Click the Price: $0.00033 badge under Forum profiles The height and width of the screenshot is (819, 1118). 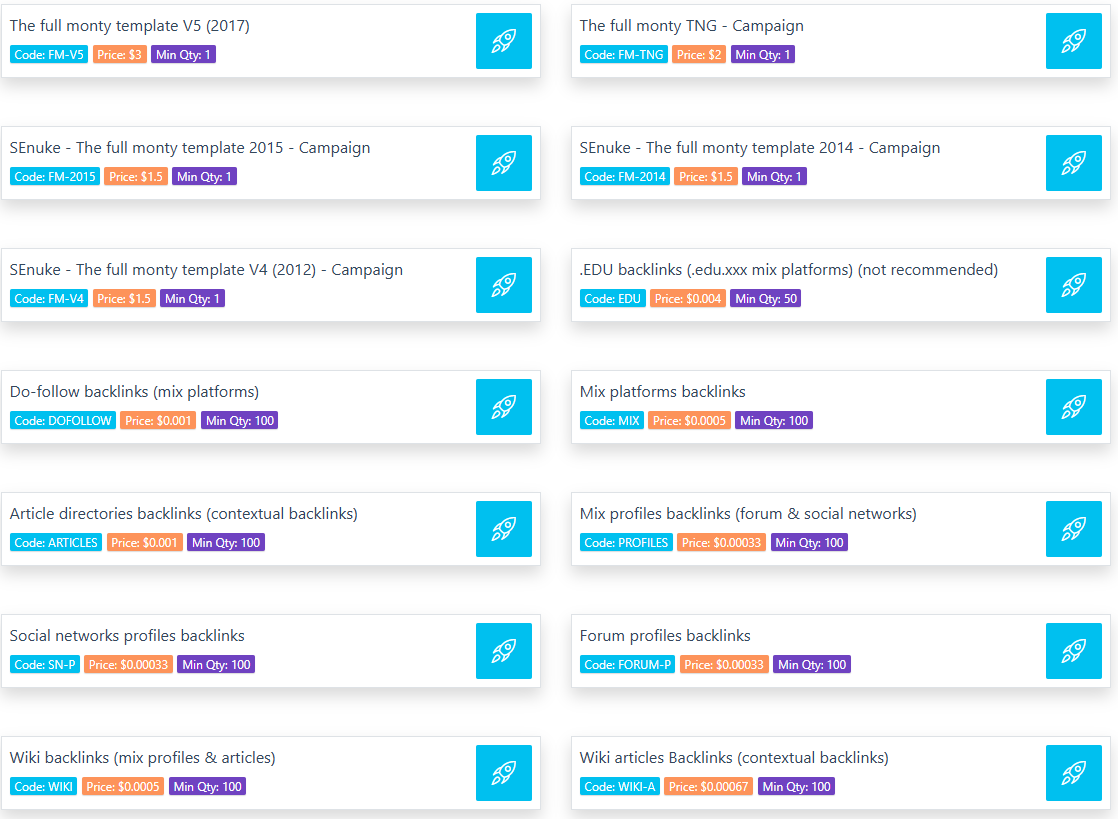click(724, 665)
